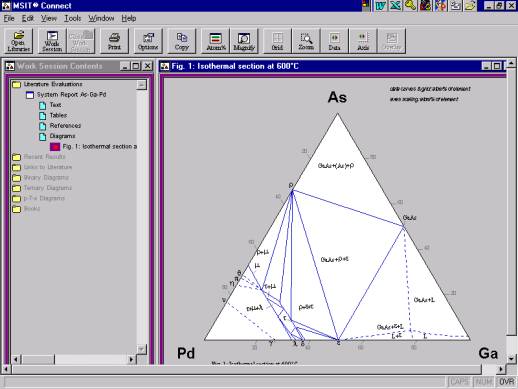
Task: Toggle the Grid button in toolbar
Action: pos(277,41)
